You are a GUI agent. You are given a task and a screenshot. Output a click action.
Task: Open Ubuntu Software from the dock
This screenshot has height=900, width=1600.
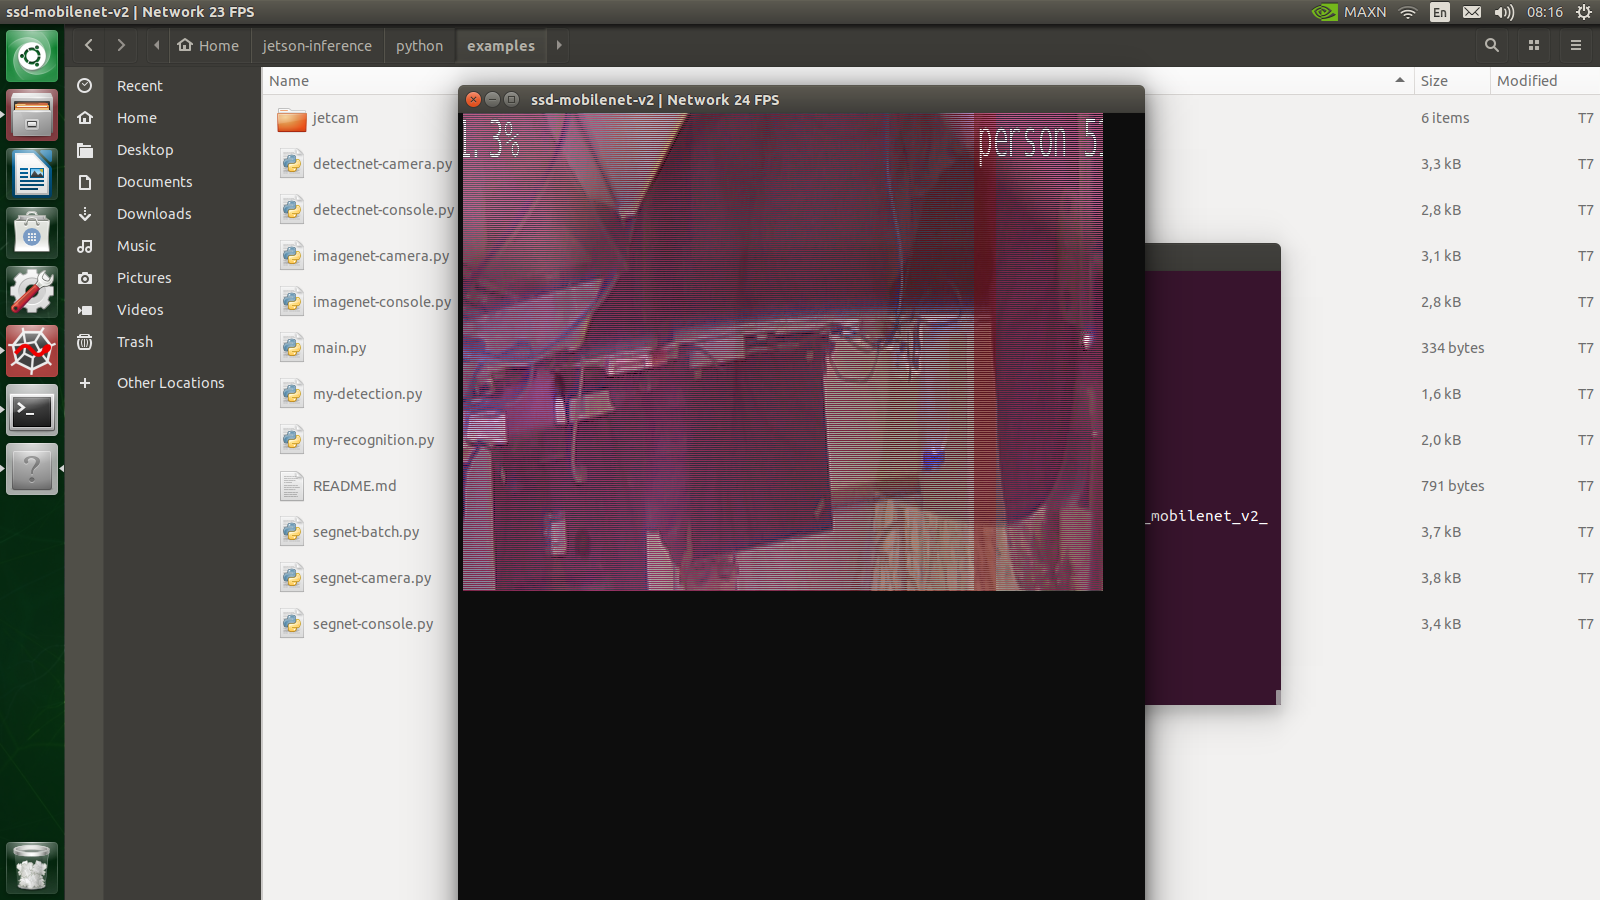[x=32, y=232]
